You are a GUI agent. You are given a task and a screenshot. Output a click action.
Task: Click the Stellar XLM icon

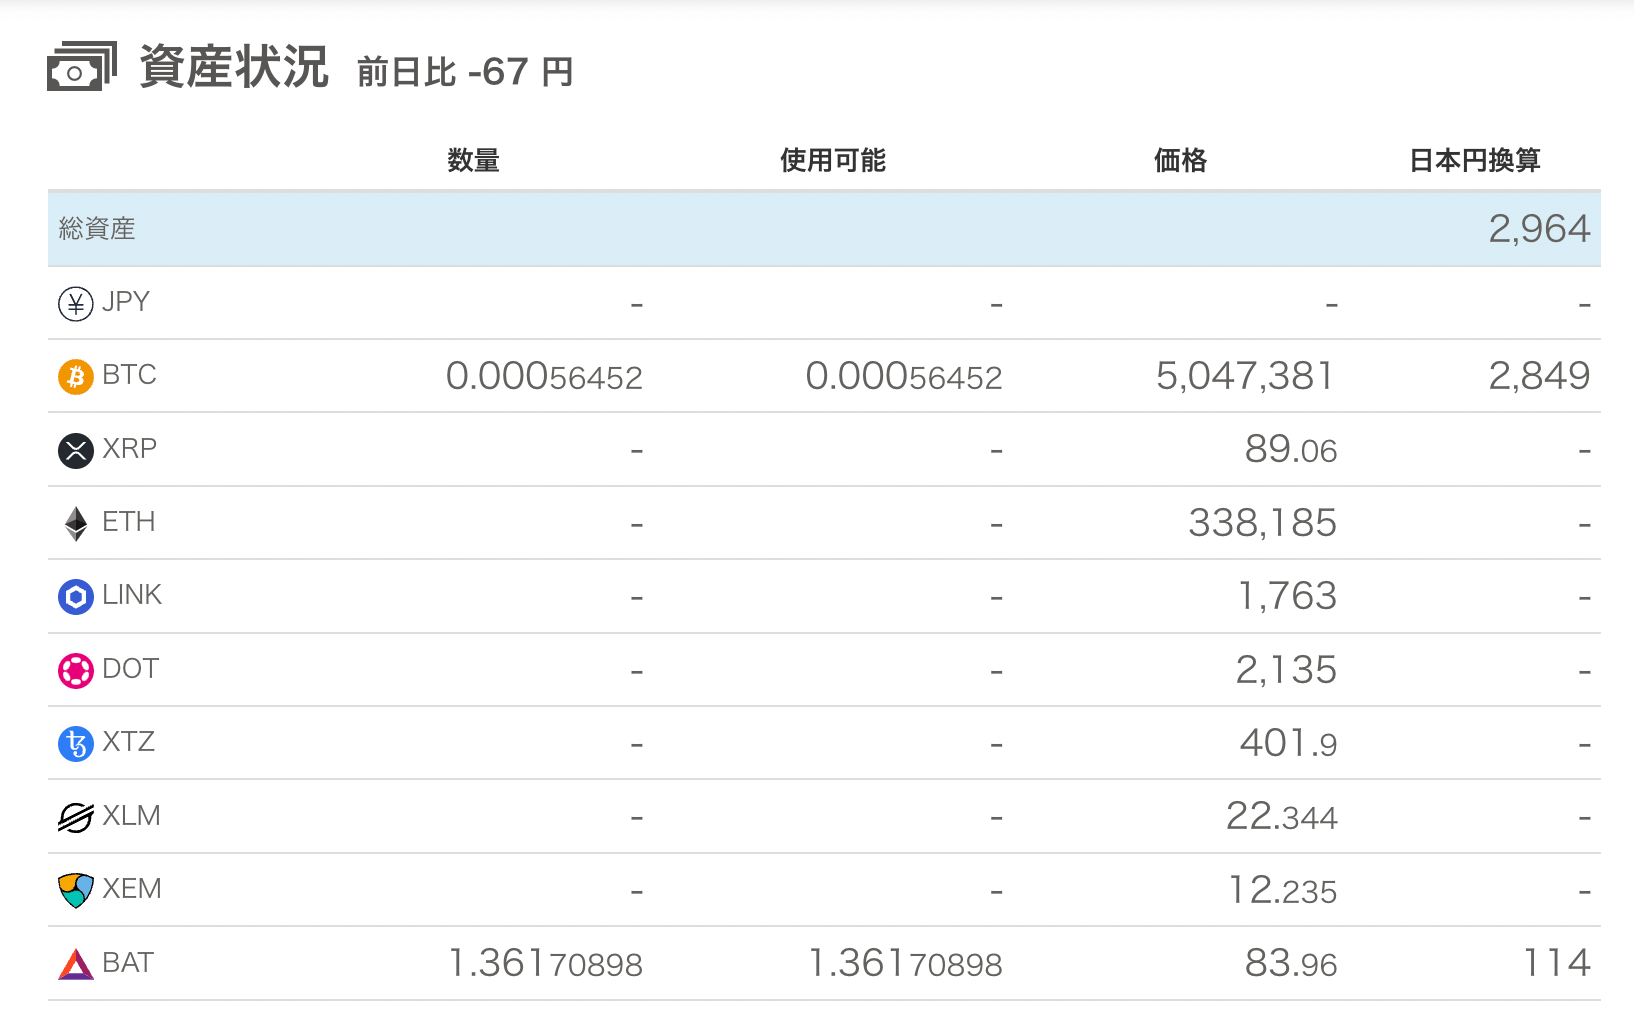(x=76, y=817)
